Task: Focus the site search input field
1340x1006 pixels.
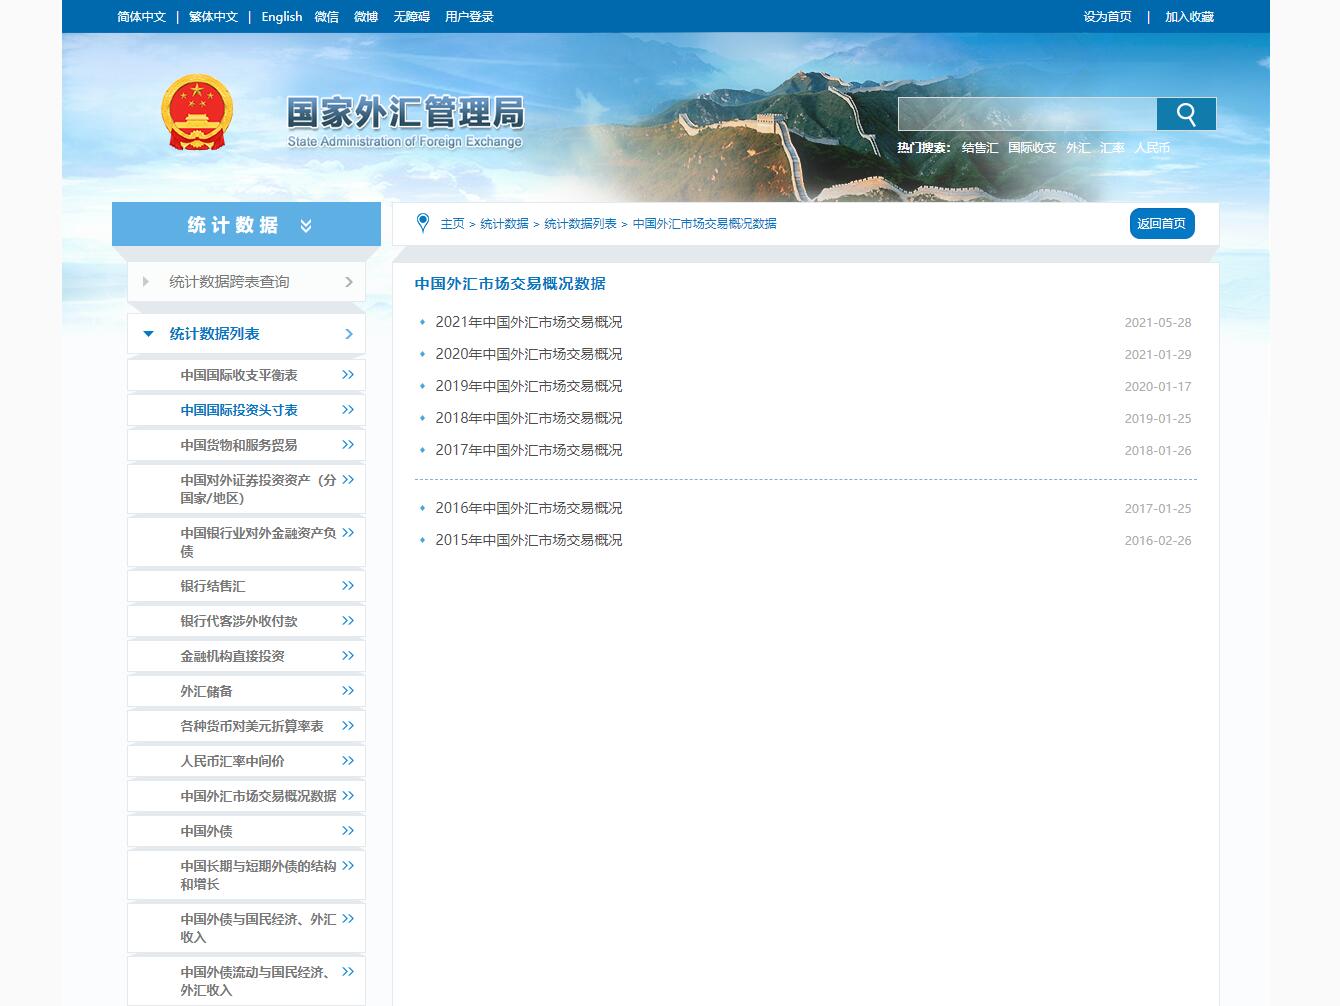Action: [x=1026, y=114]
